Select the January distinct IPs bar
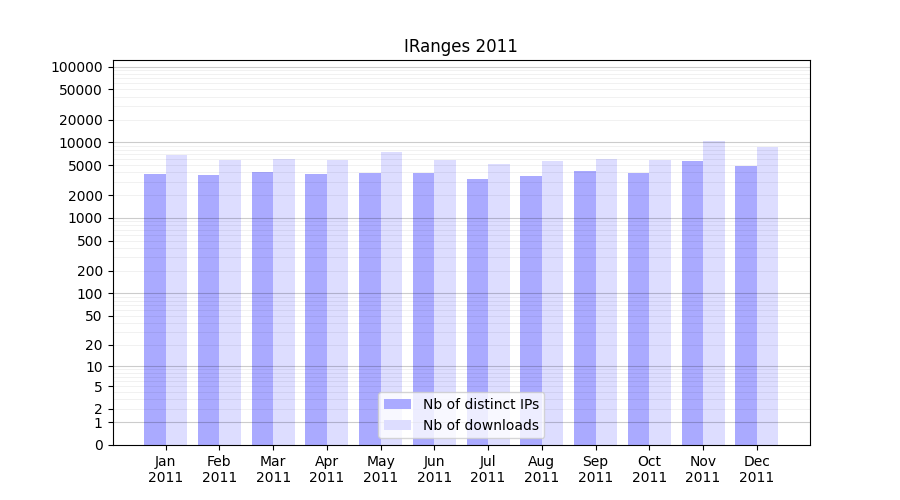Image resolution: width=900 pixels, height=500 pixels. coord(155,309)
